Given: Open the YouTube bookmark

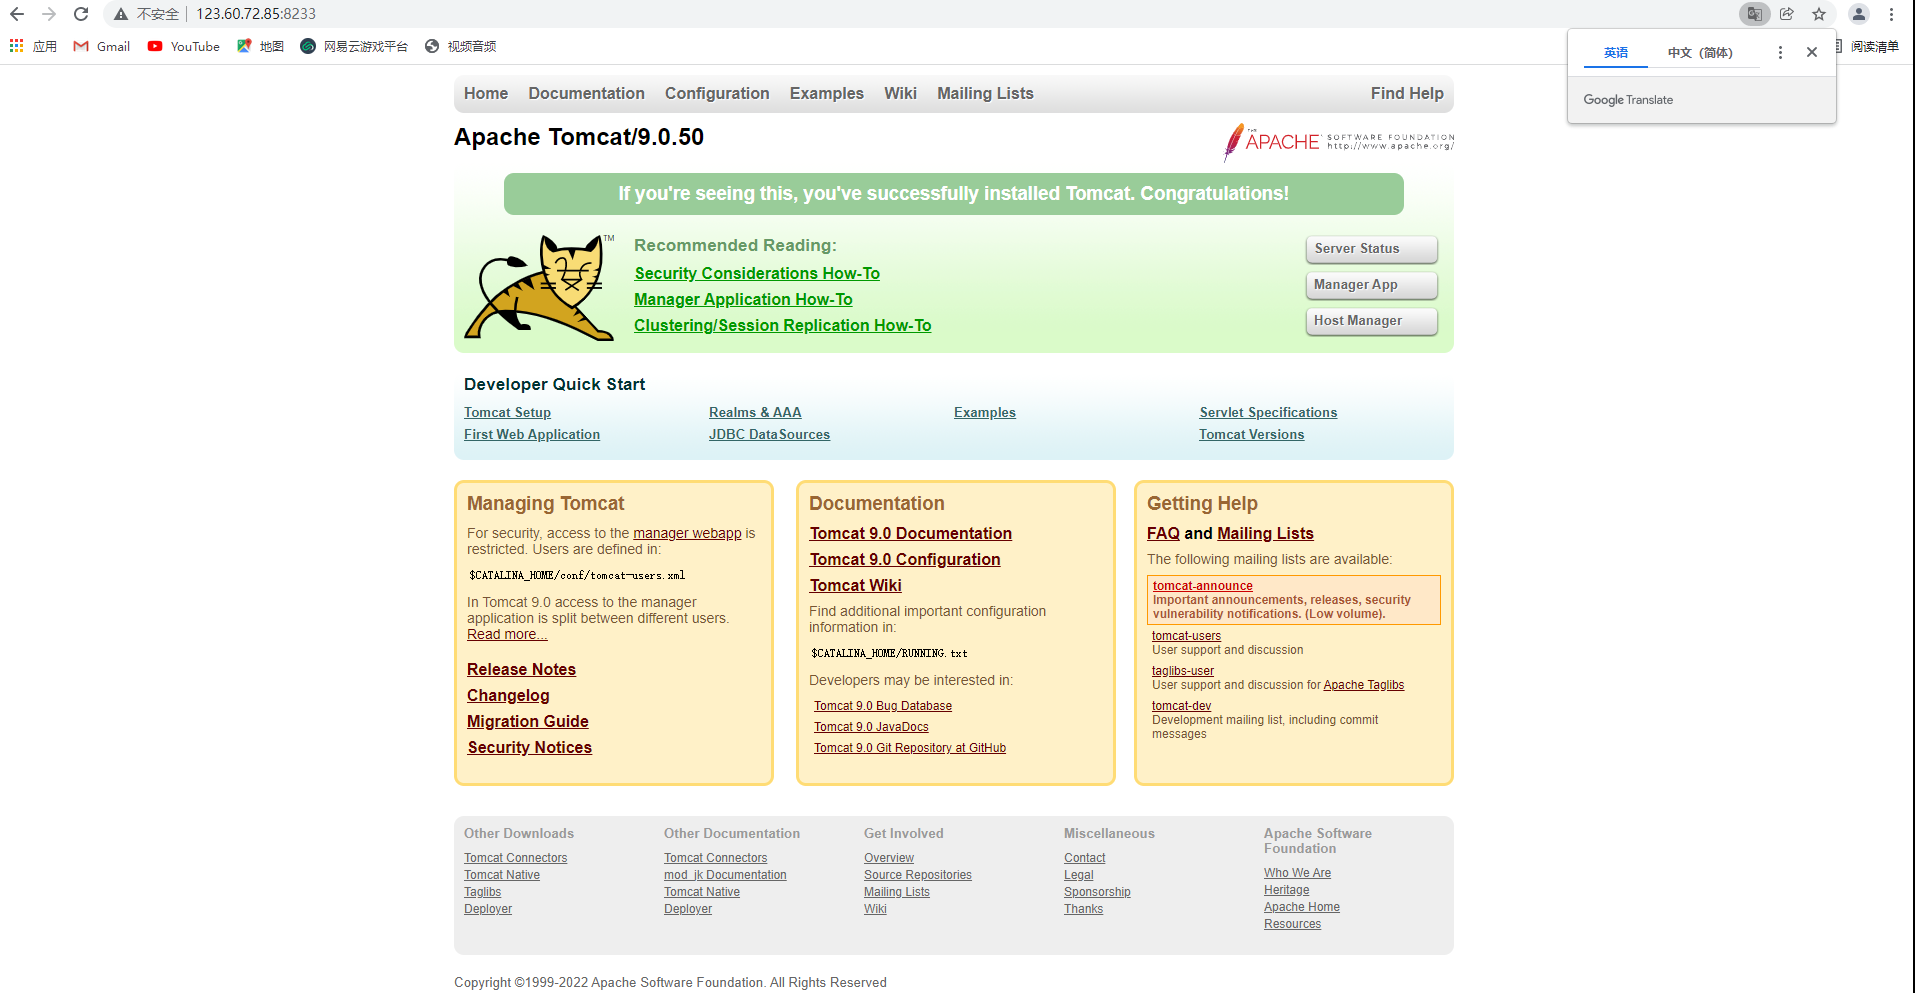Looking at the screenshot, I should tap(184, 46).
